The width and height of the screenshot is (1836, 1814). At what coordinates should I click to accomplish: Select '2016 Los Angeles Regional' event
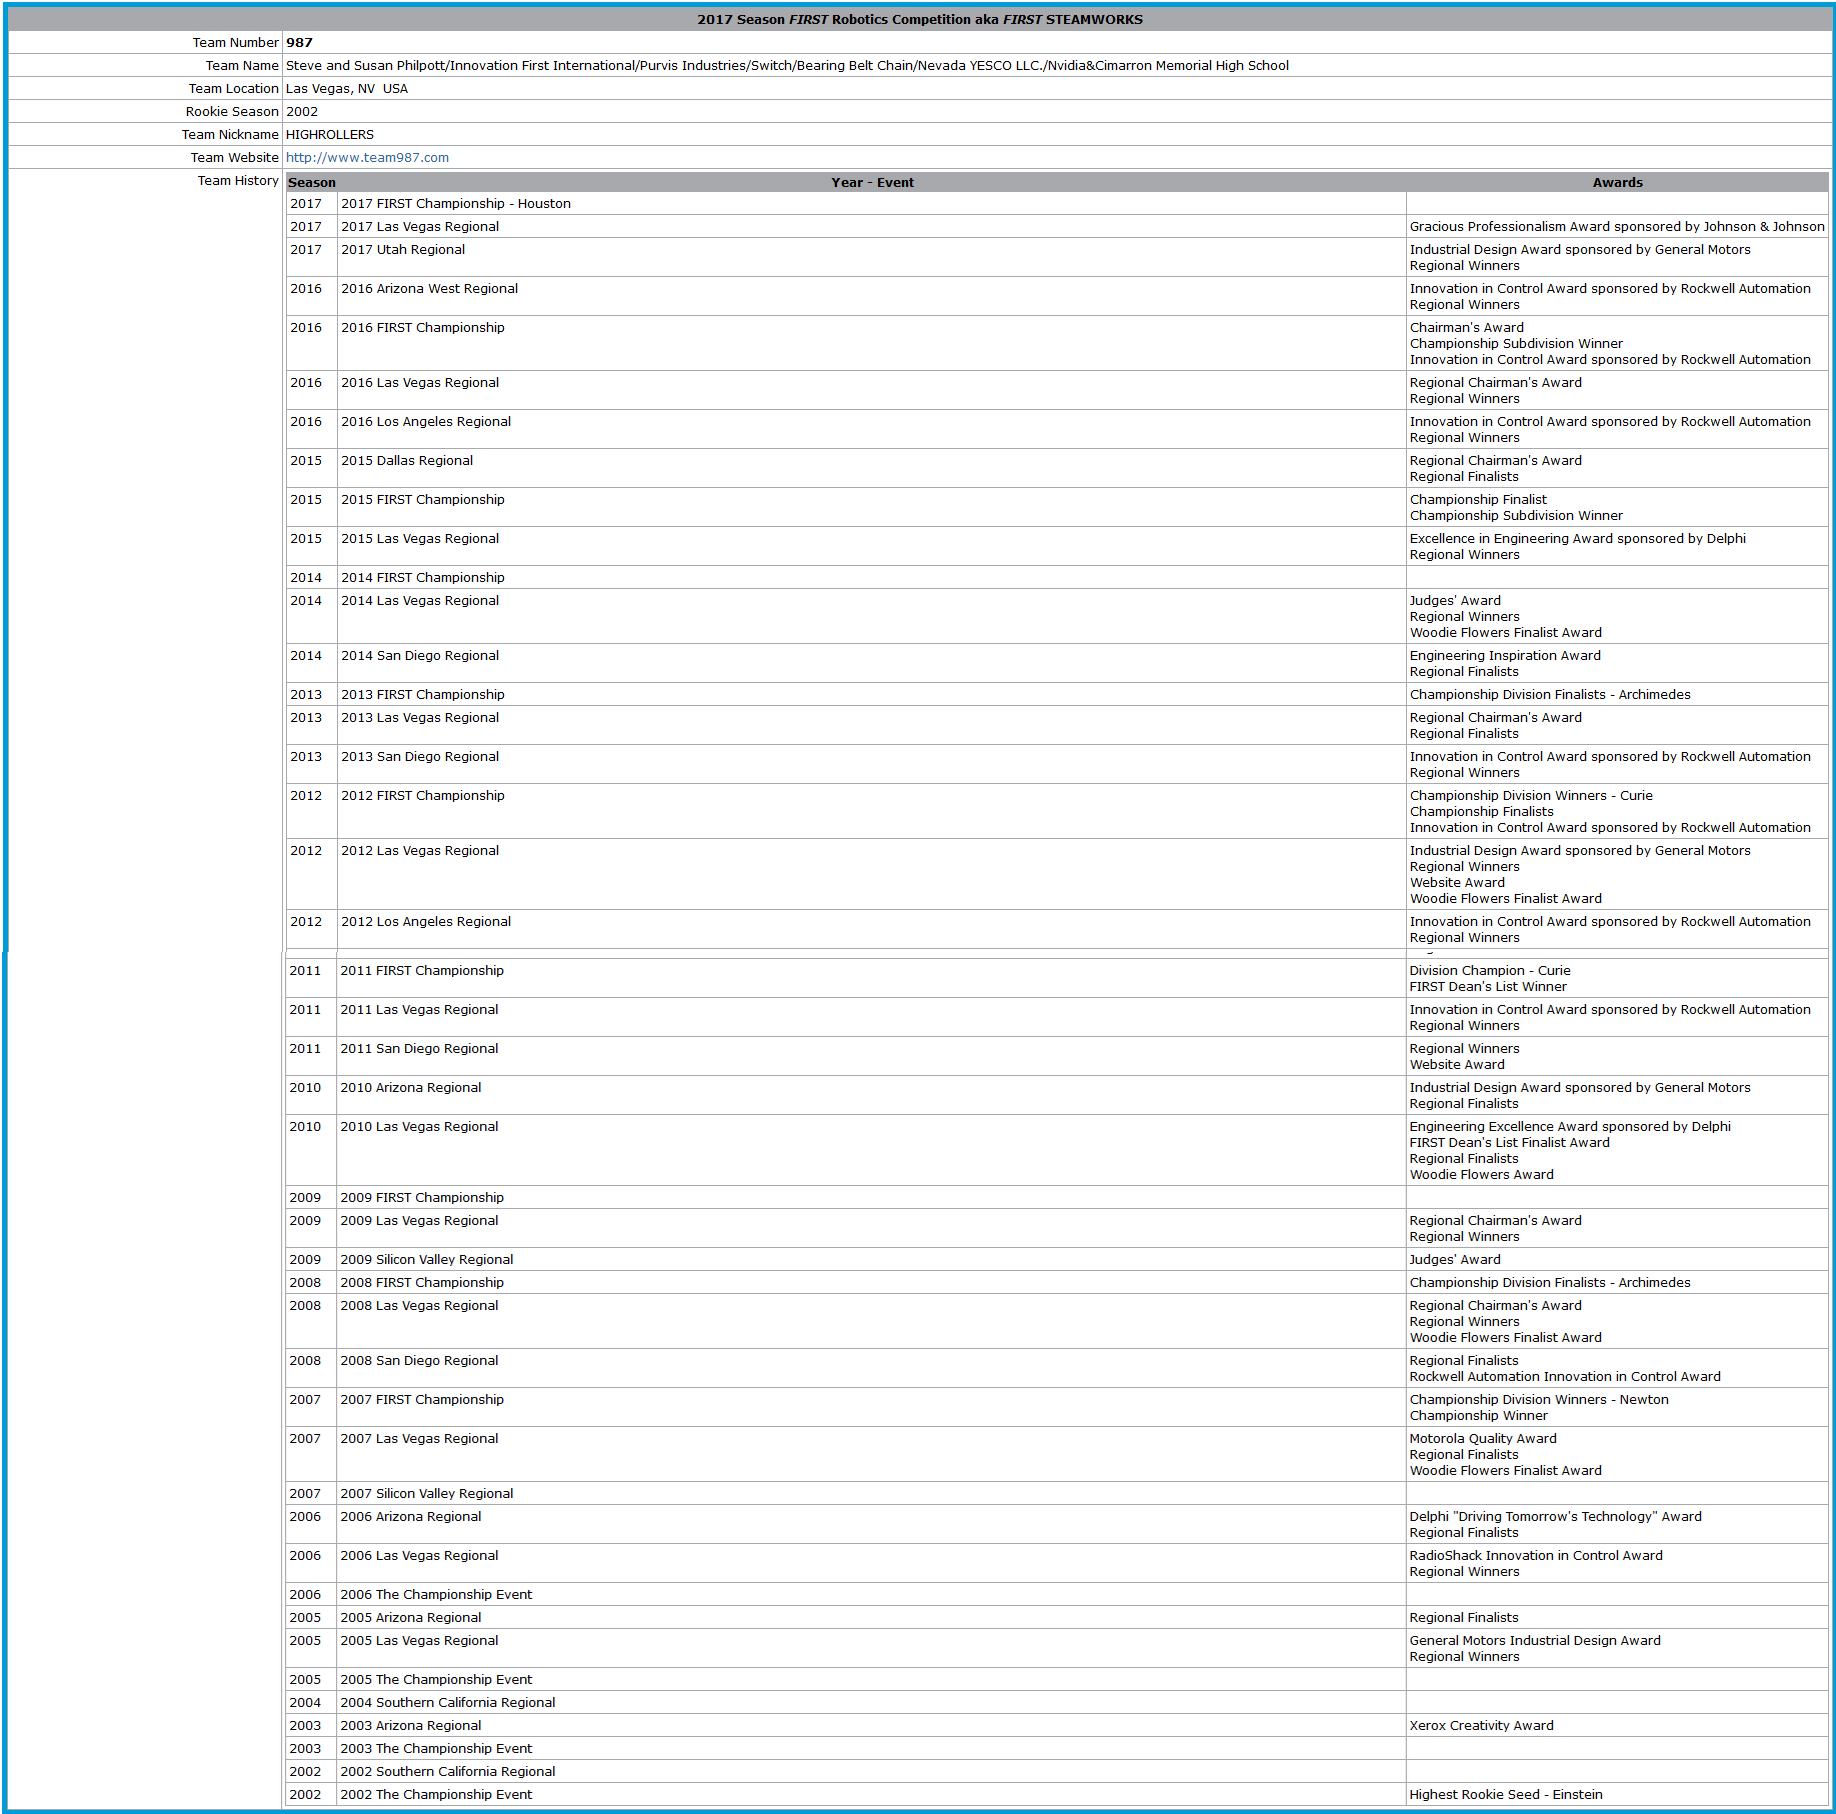pyautogui.click(x=426, y=422)
